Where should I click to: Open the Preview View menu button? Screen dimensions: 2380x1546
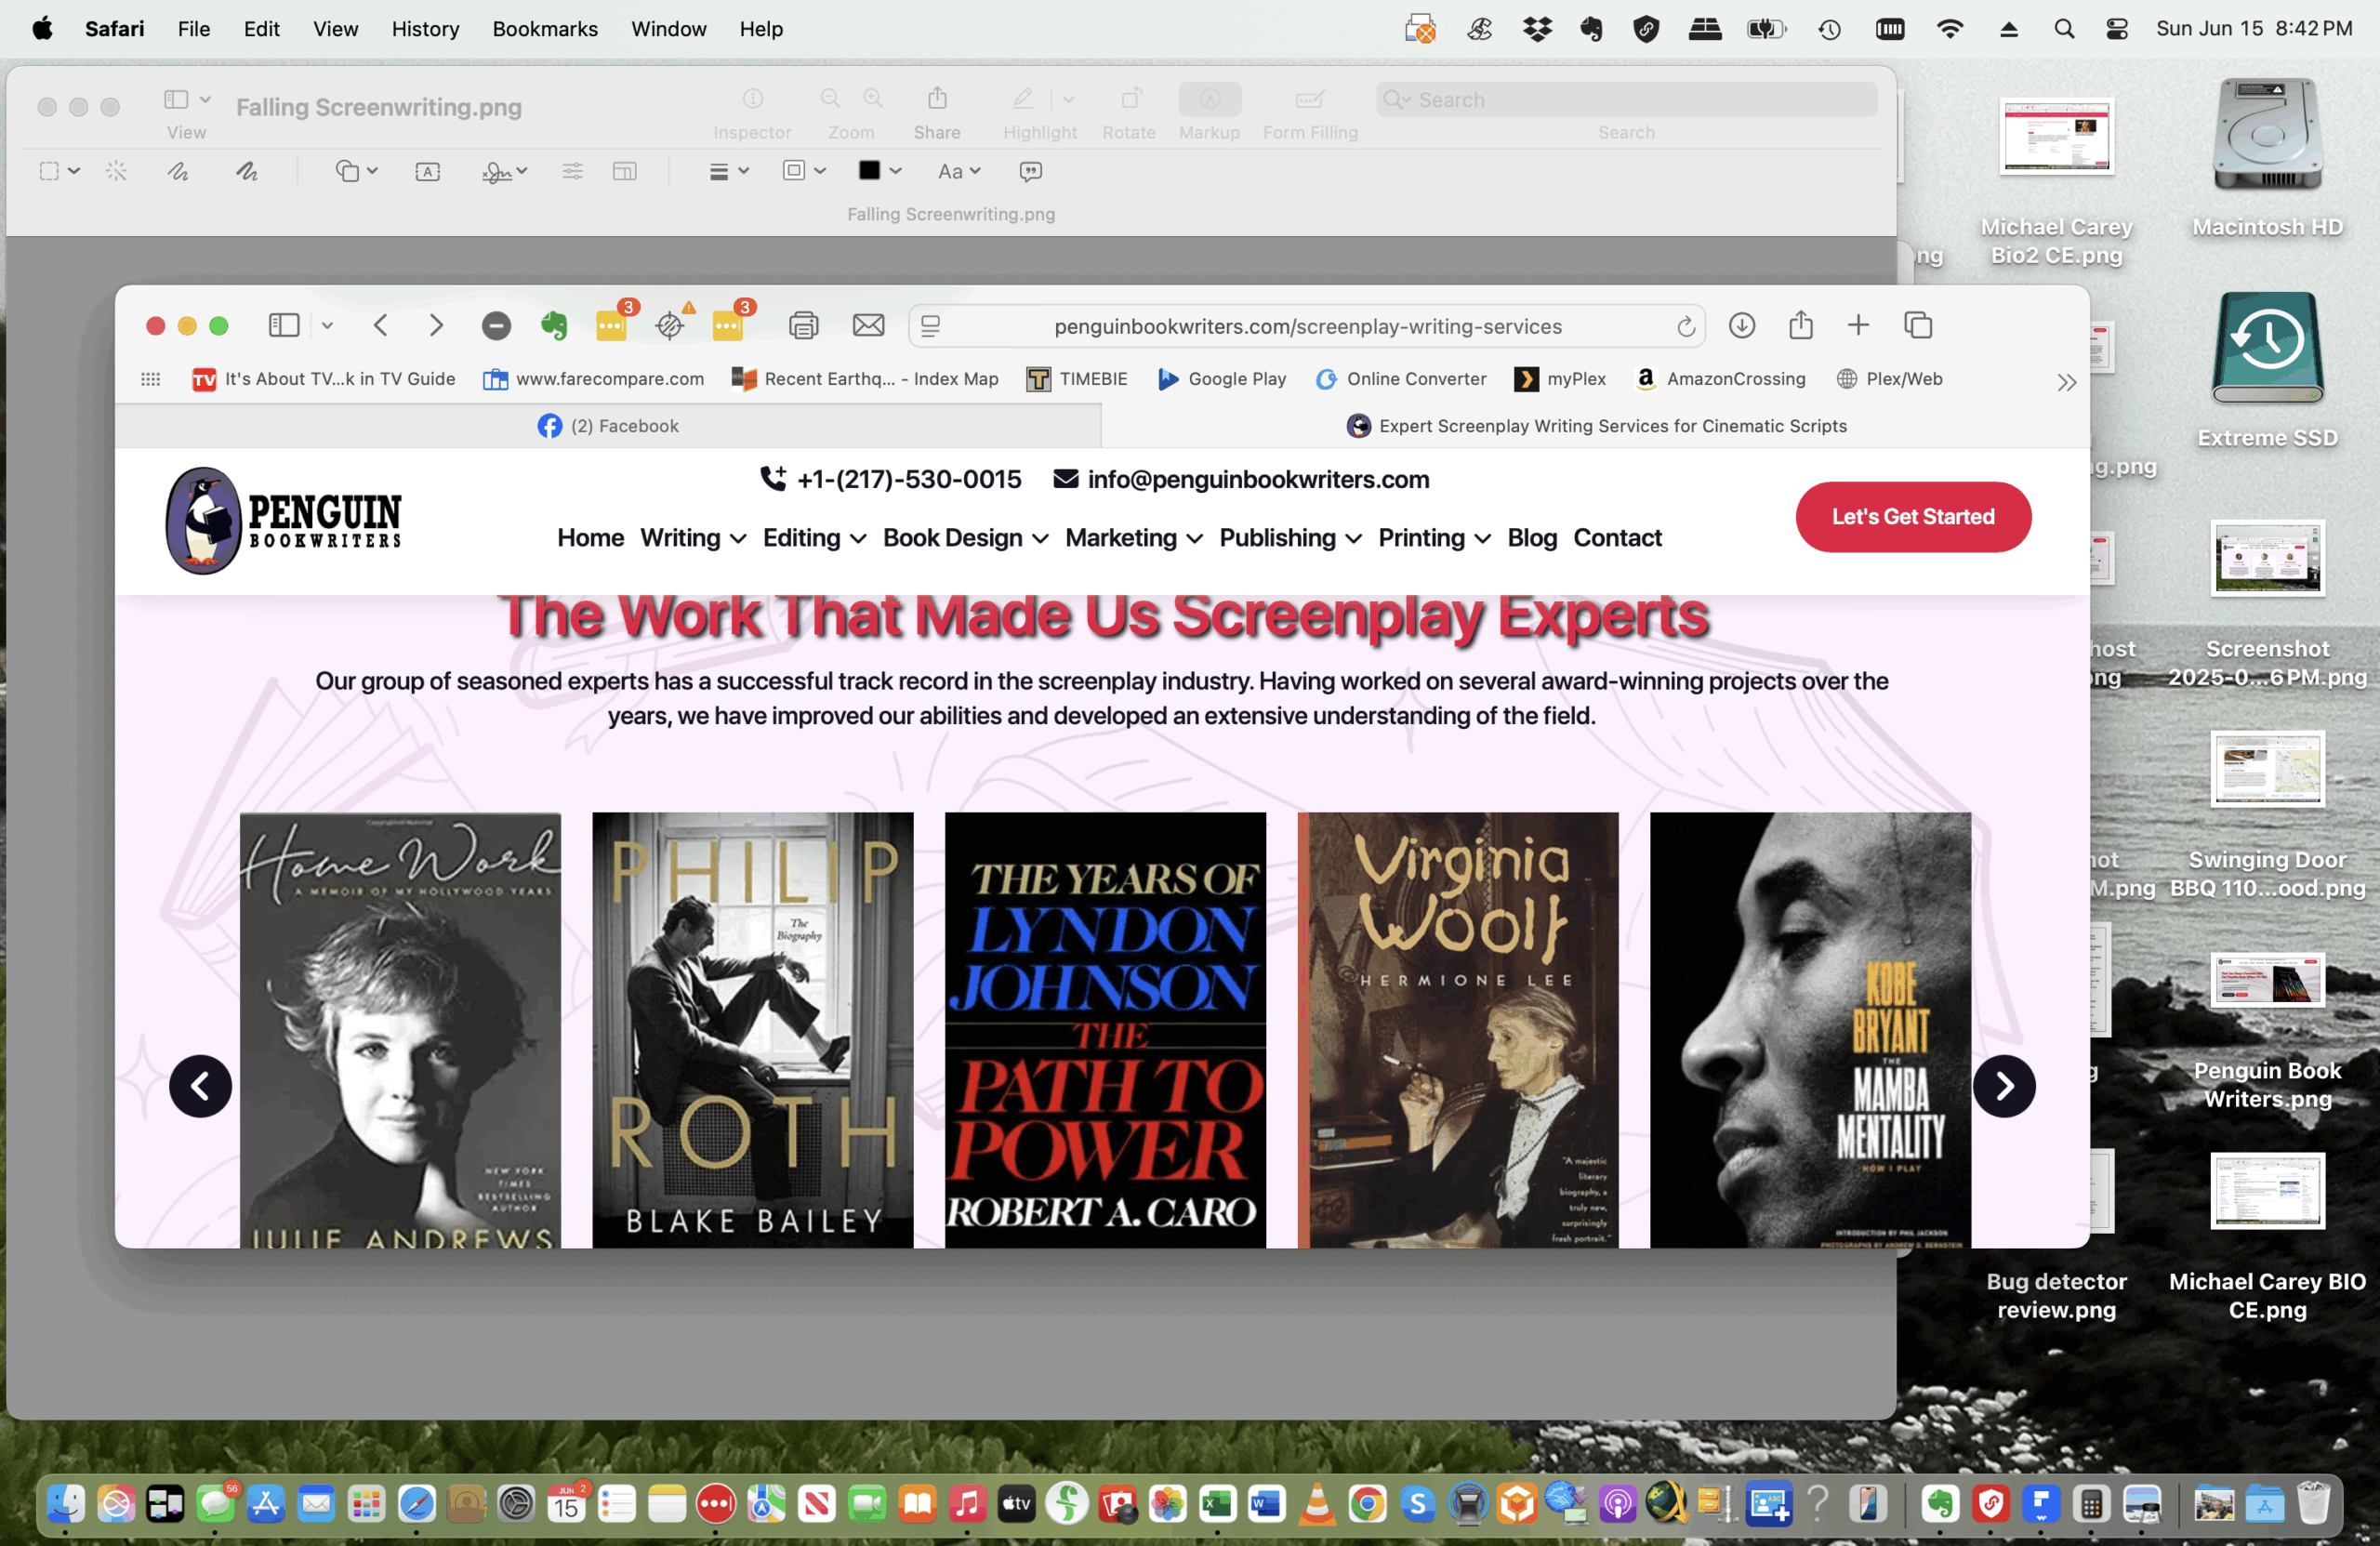tap(187, 100)
